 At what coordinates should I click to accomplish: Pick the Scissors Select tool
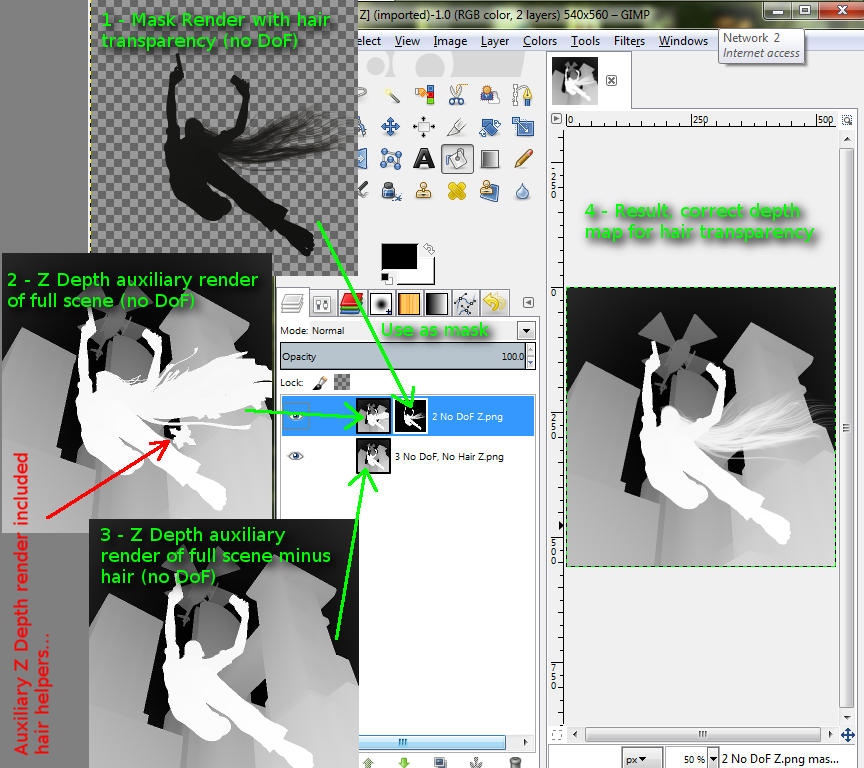(457, 96)
